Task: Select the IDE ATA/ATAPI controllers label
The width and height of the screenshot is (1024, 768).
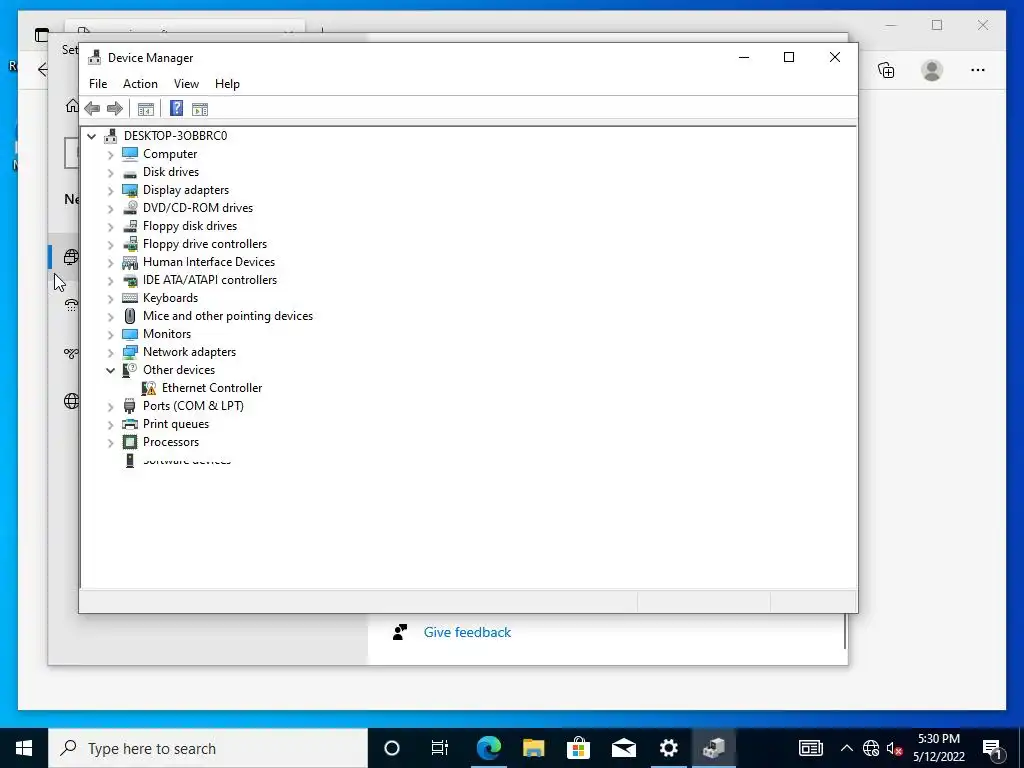Action: point(210,280)
